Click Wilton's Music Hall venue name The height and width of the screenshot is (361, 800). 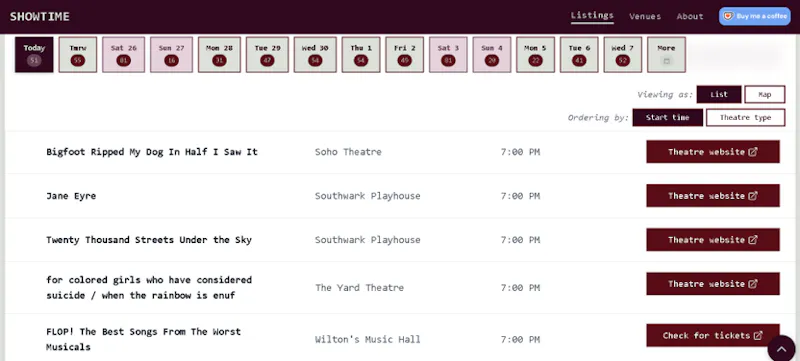367,340
